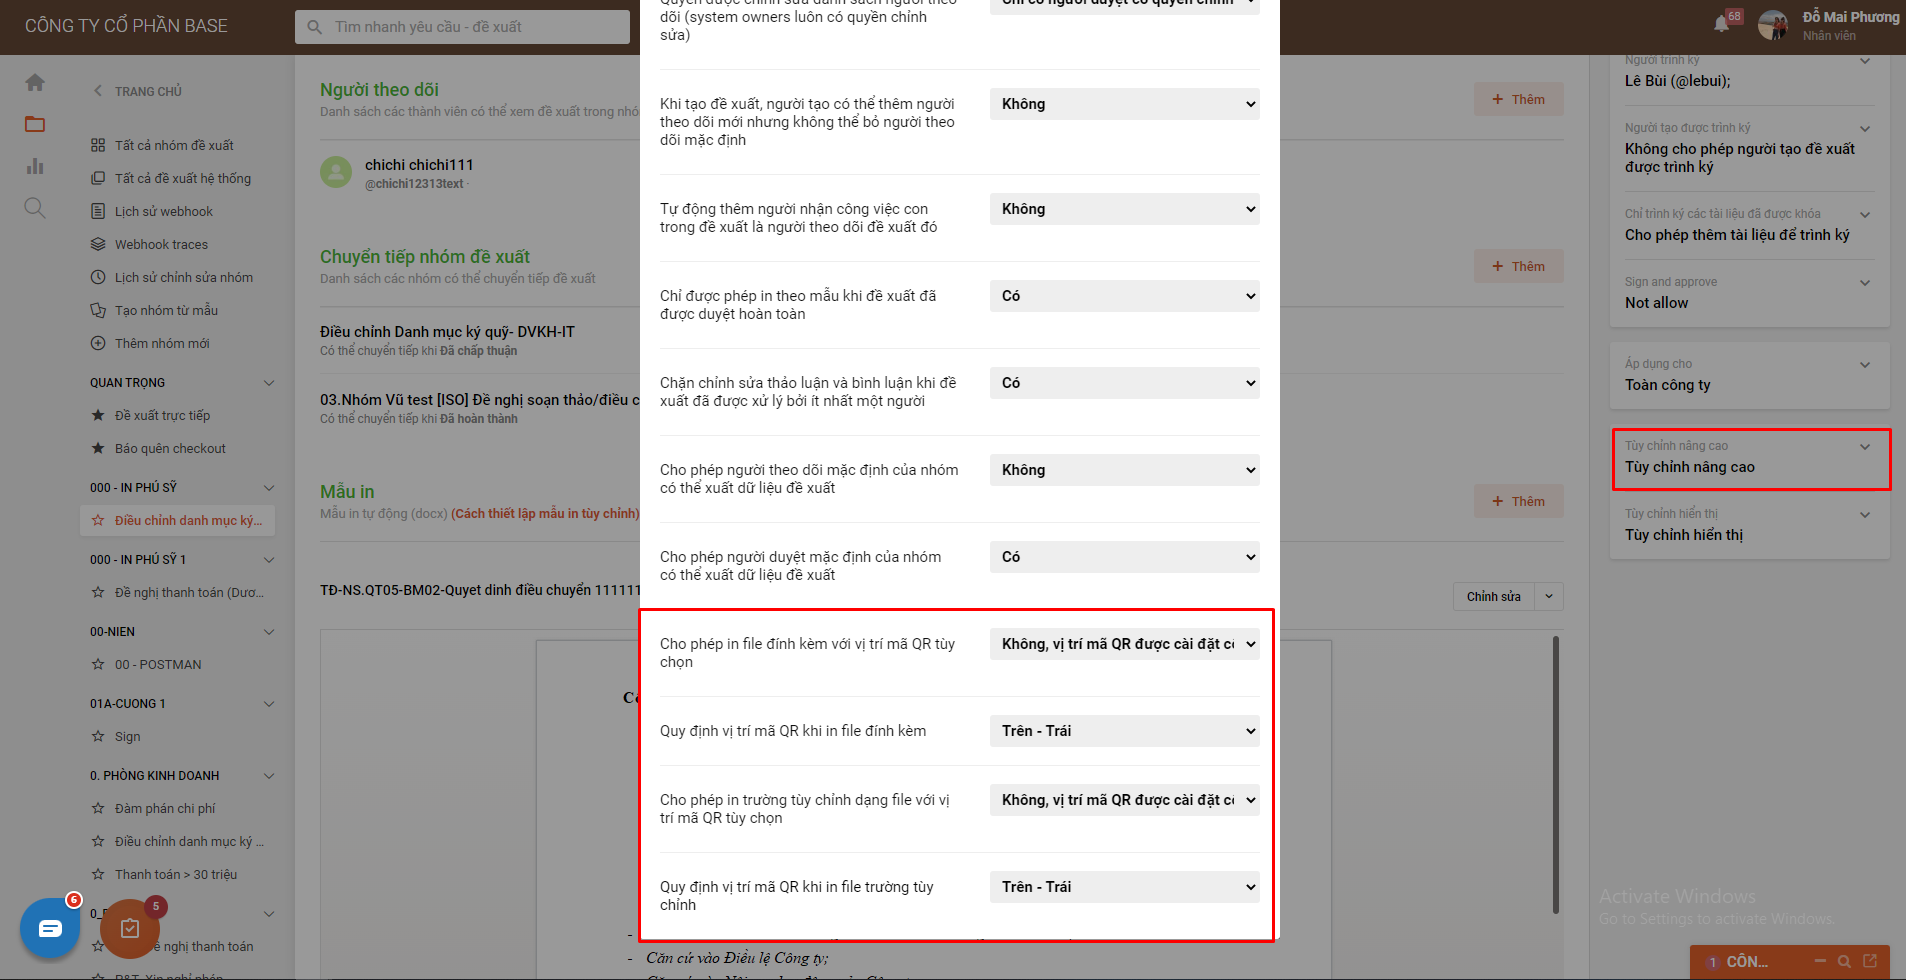The height and width of the screenshot is (980, 1906).
Task: Open Cách thiết lập mẫu in tùy chỉnh link
Action: pos(545,514)
